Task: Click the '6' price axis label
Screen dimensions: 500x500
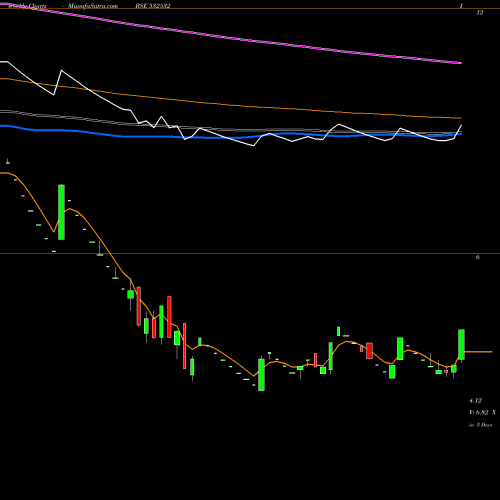Action: [478, 257]
